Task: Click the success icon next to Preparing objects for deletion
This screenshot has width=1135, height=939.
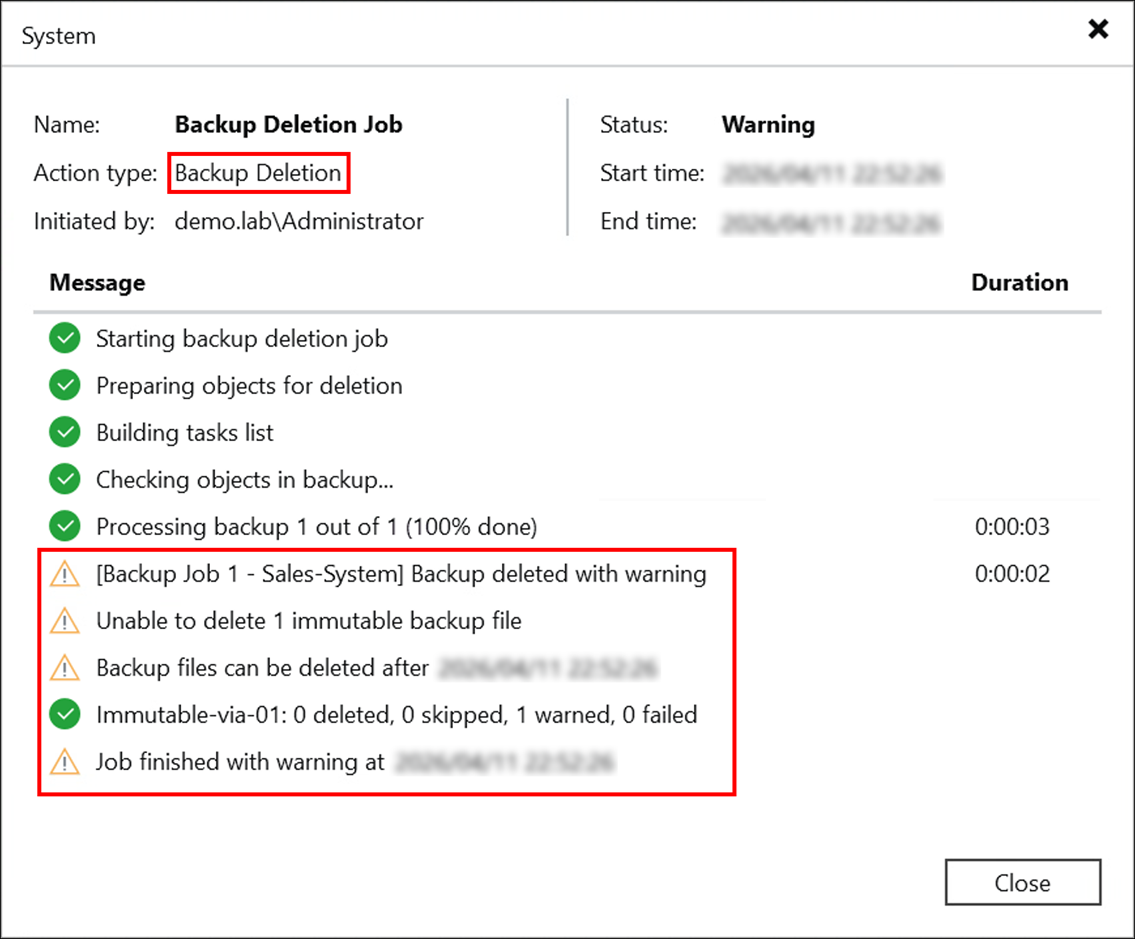Action: 63,385
